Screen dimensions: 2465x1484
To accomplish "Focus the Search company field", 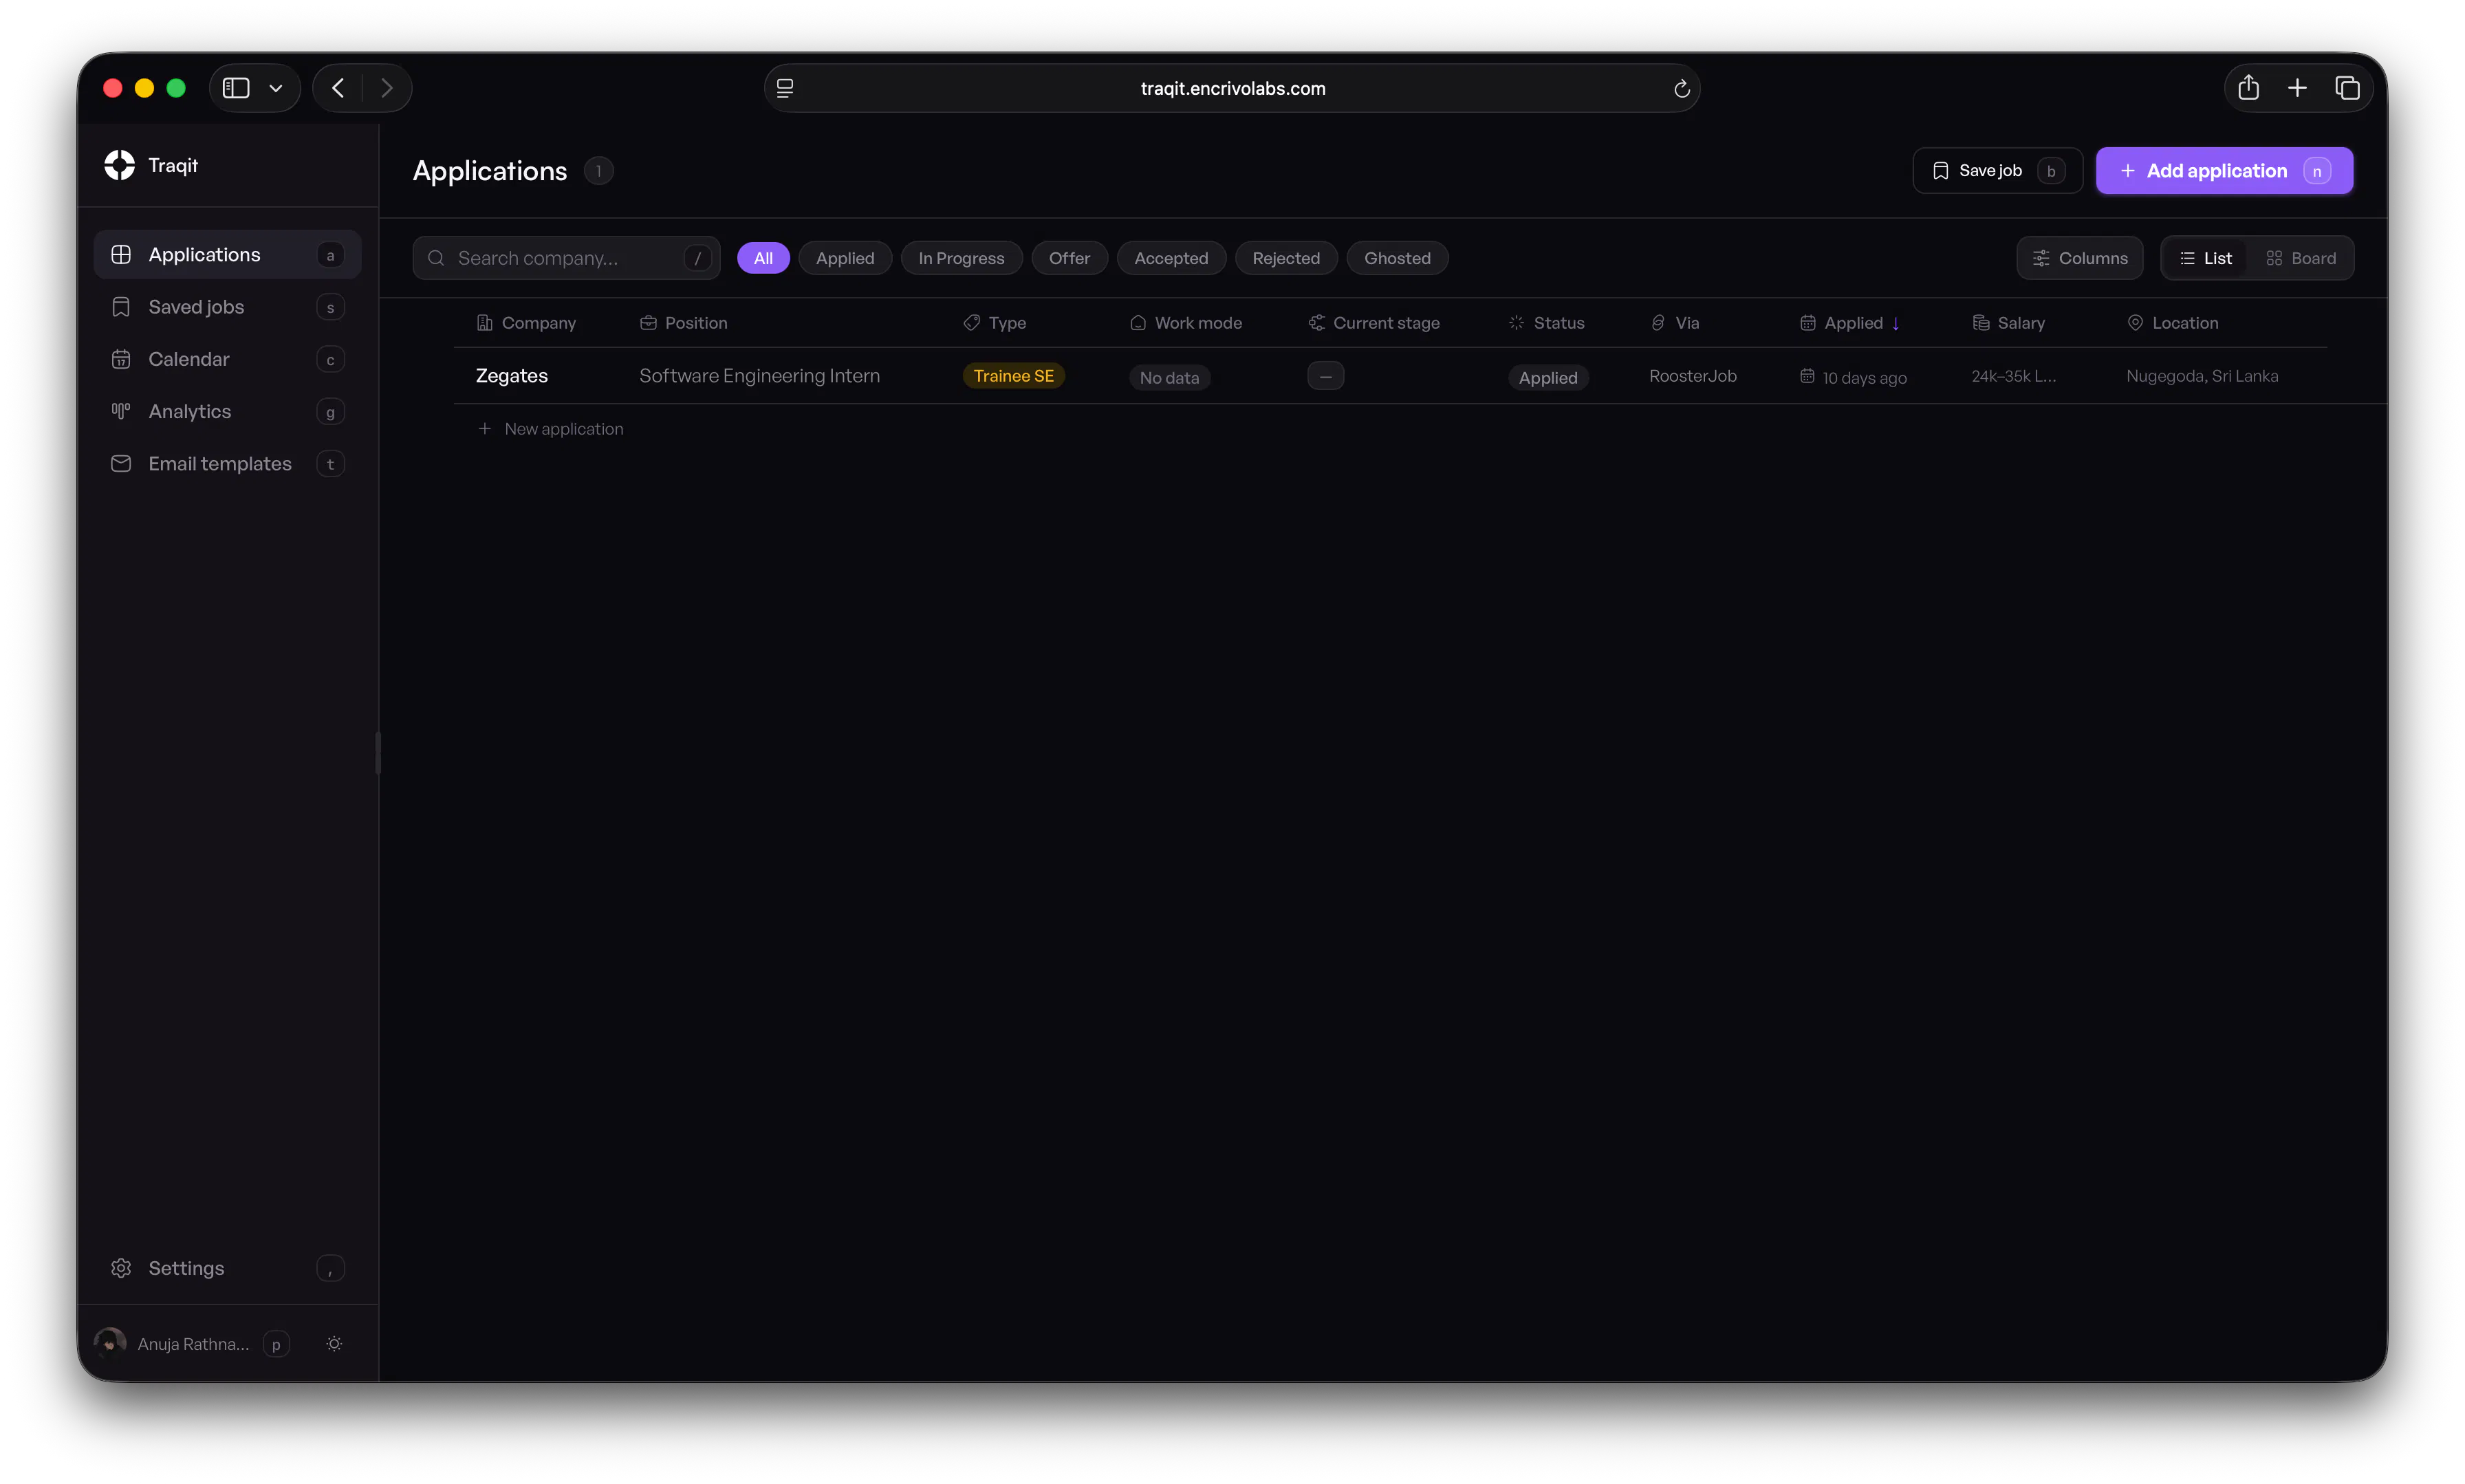I will (x=566, y=258).
